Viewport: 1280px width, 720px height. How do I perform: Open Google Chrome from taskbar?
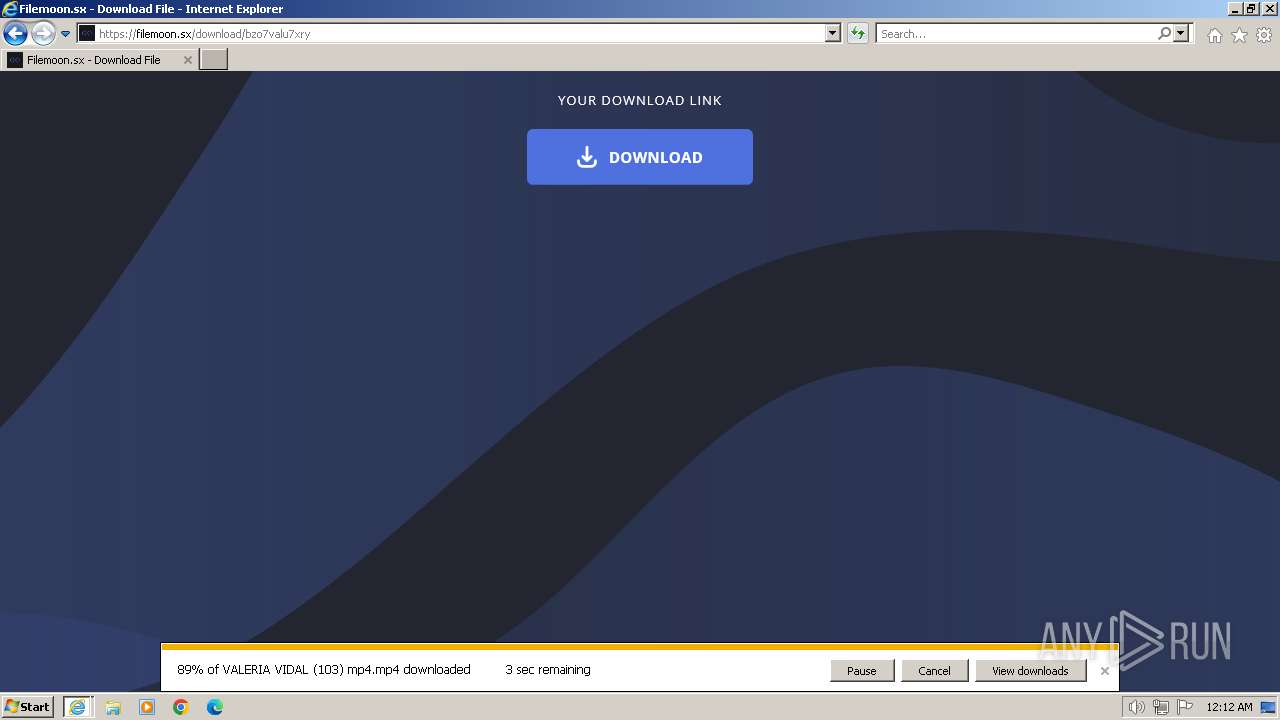181,707
